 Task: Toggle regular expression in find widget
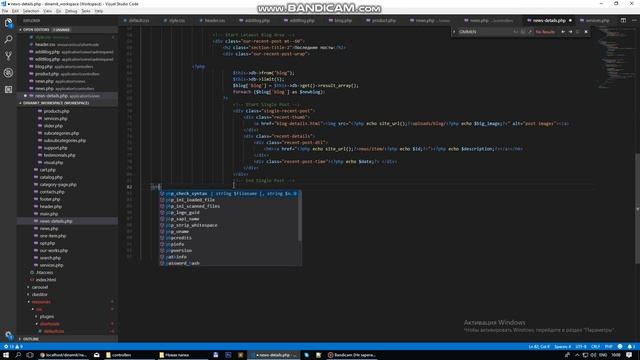coord(530,32)
